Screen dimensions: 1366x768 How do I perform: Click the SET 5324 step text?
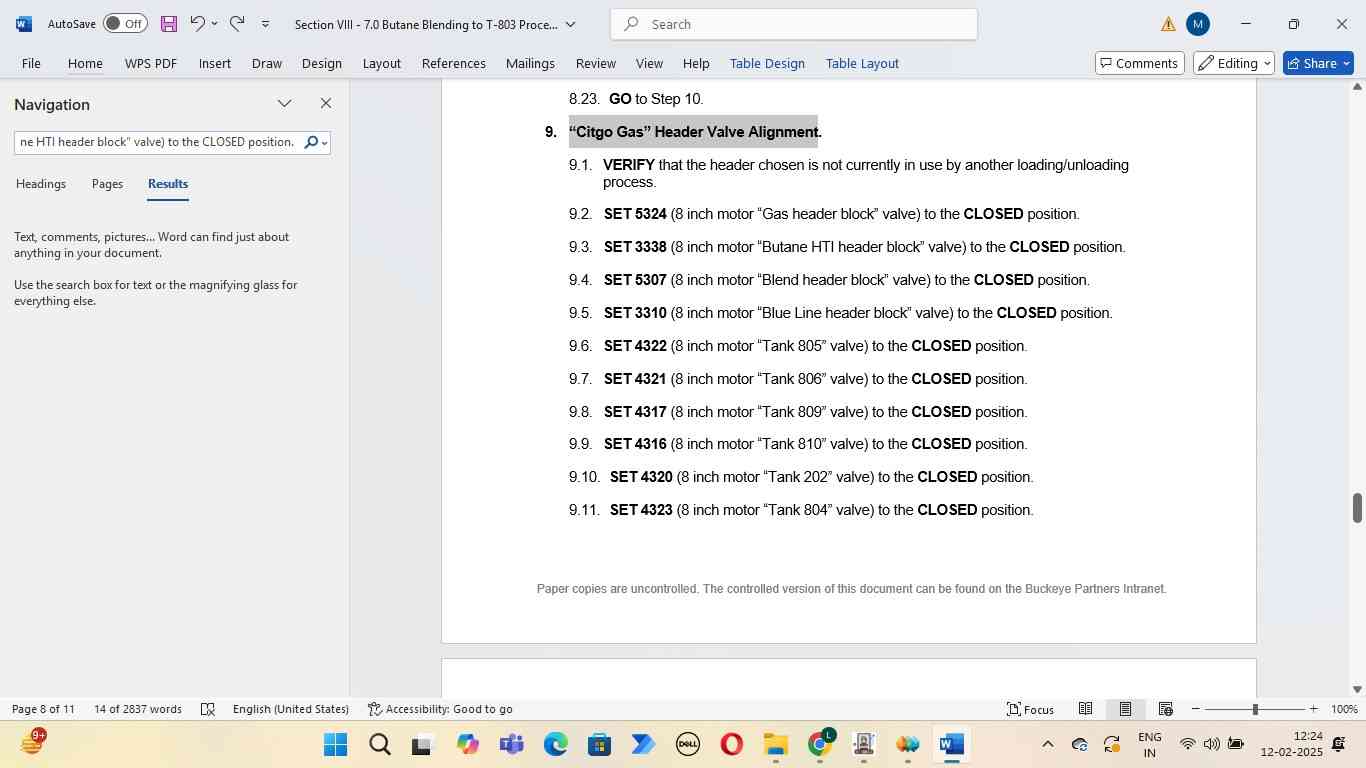[x=842, y=214]
